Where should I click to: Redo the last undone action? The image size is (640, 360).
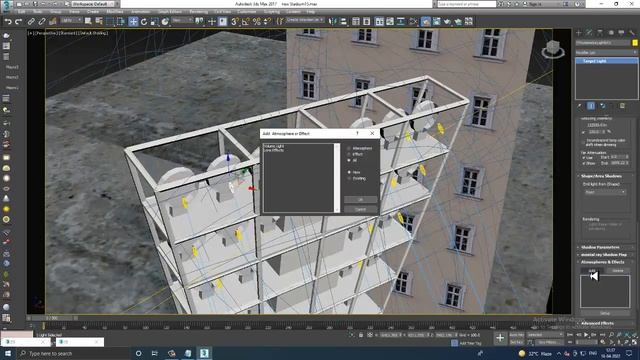click(x=18, y=21)
